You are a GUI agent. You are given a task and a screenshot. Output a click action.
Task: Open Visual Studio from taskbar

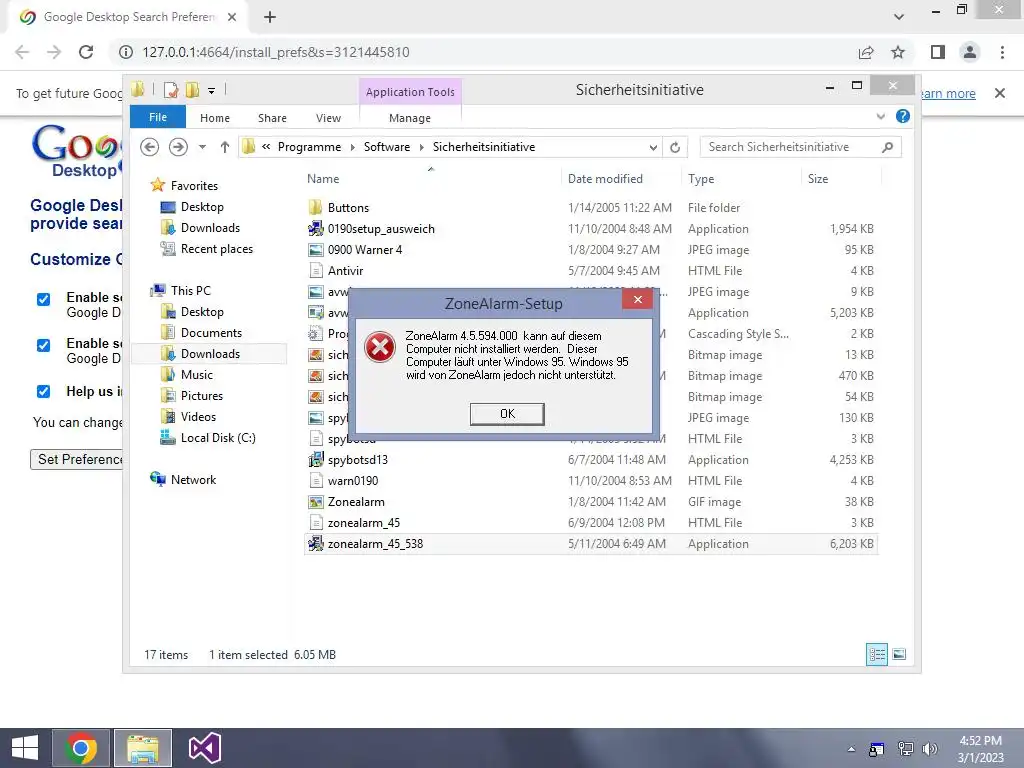pos(204,748)
